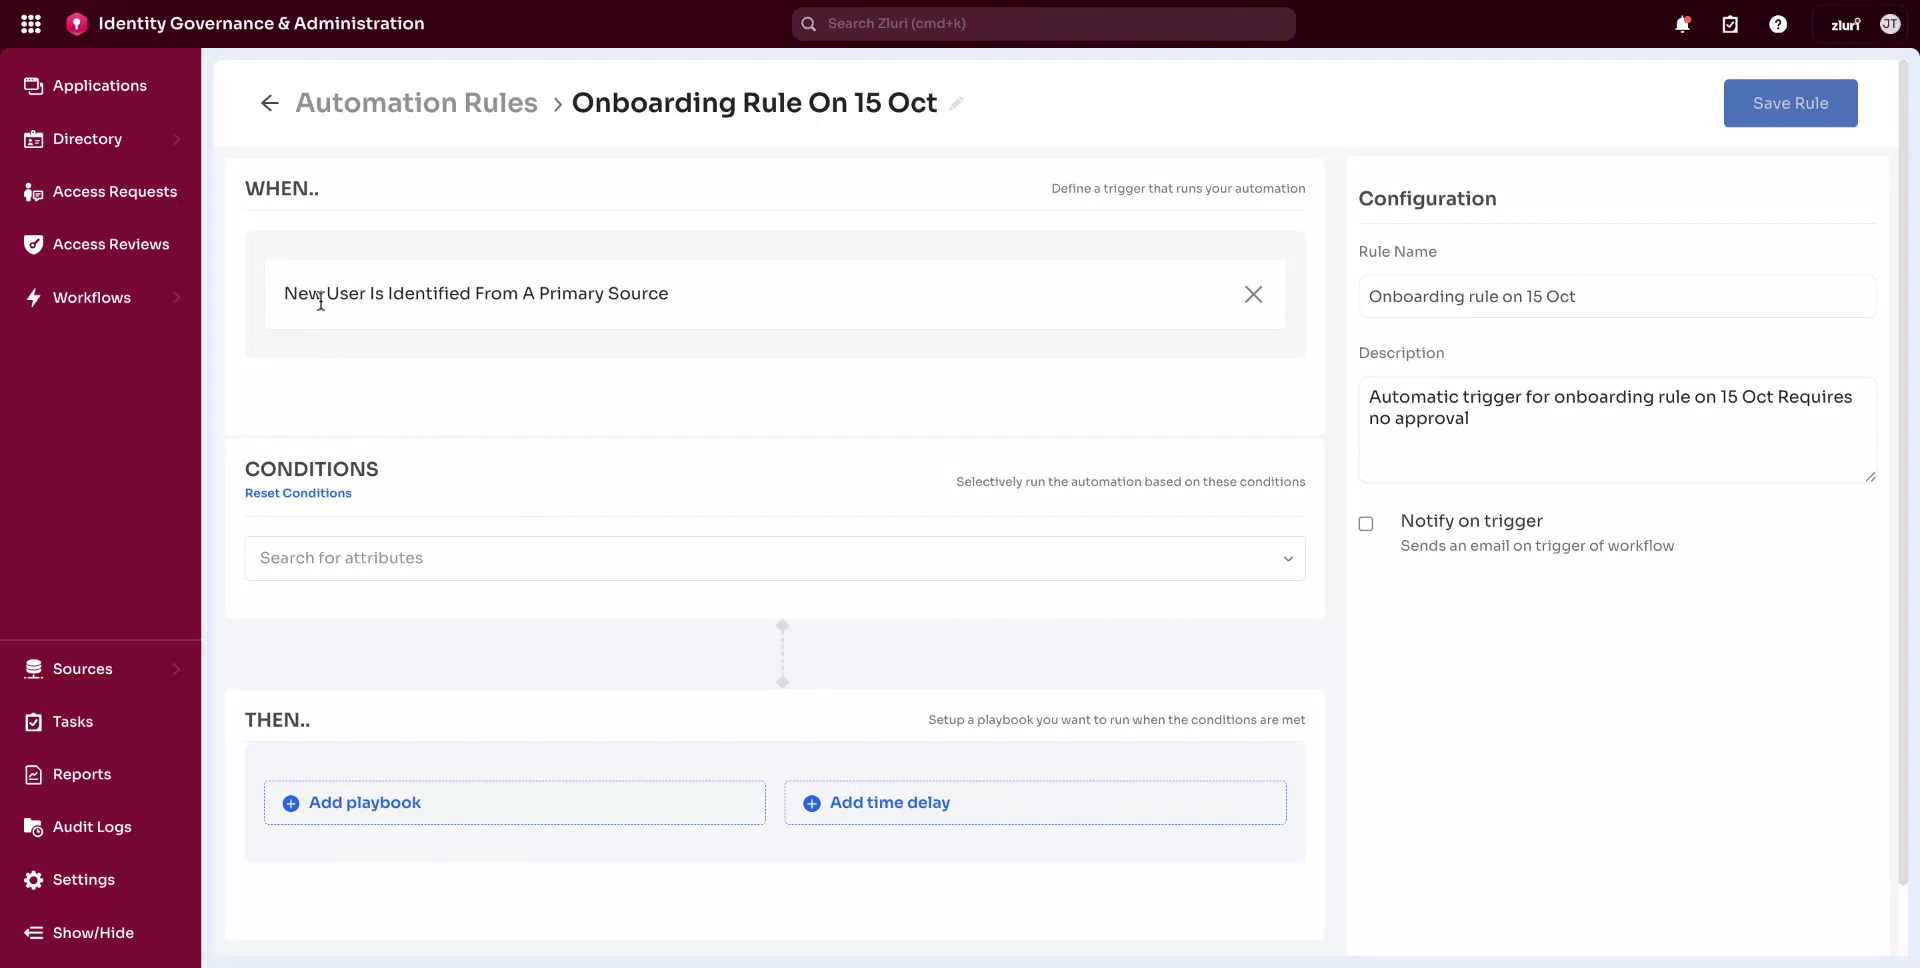
Task: Click Reset Conditions link
Action: click(x=298, y=492)
